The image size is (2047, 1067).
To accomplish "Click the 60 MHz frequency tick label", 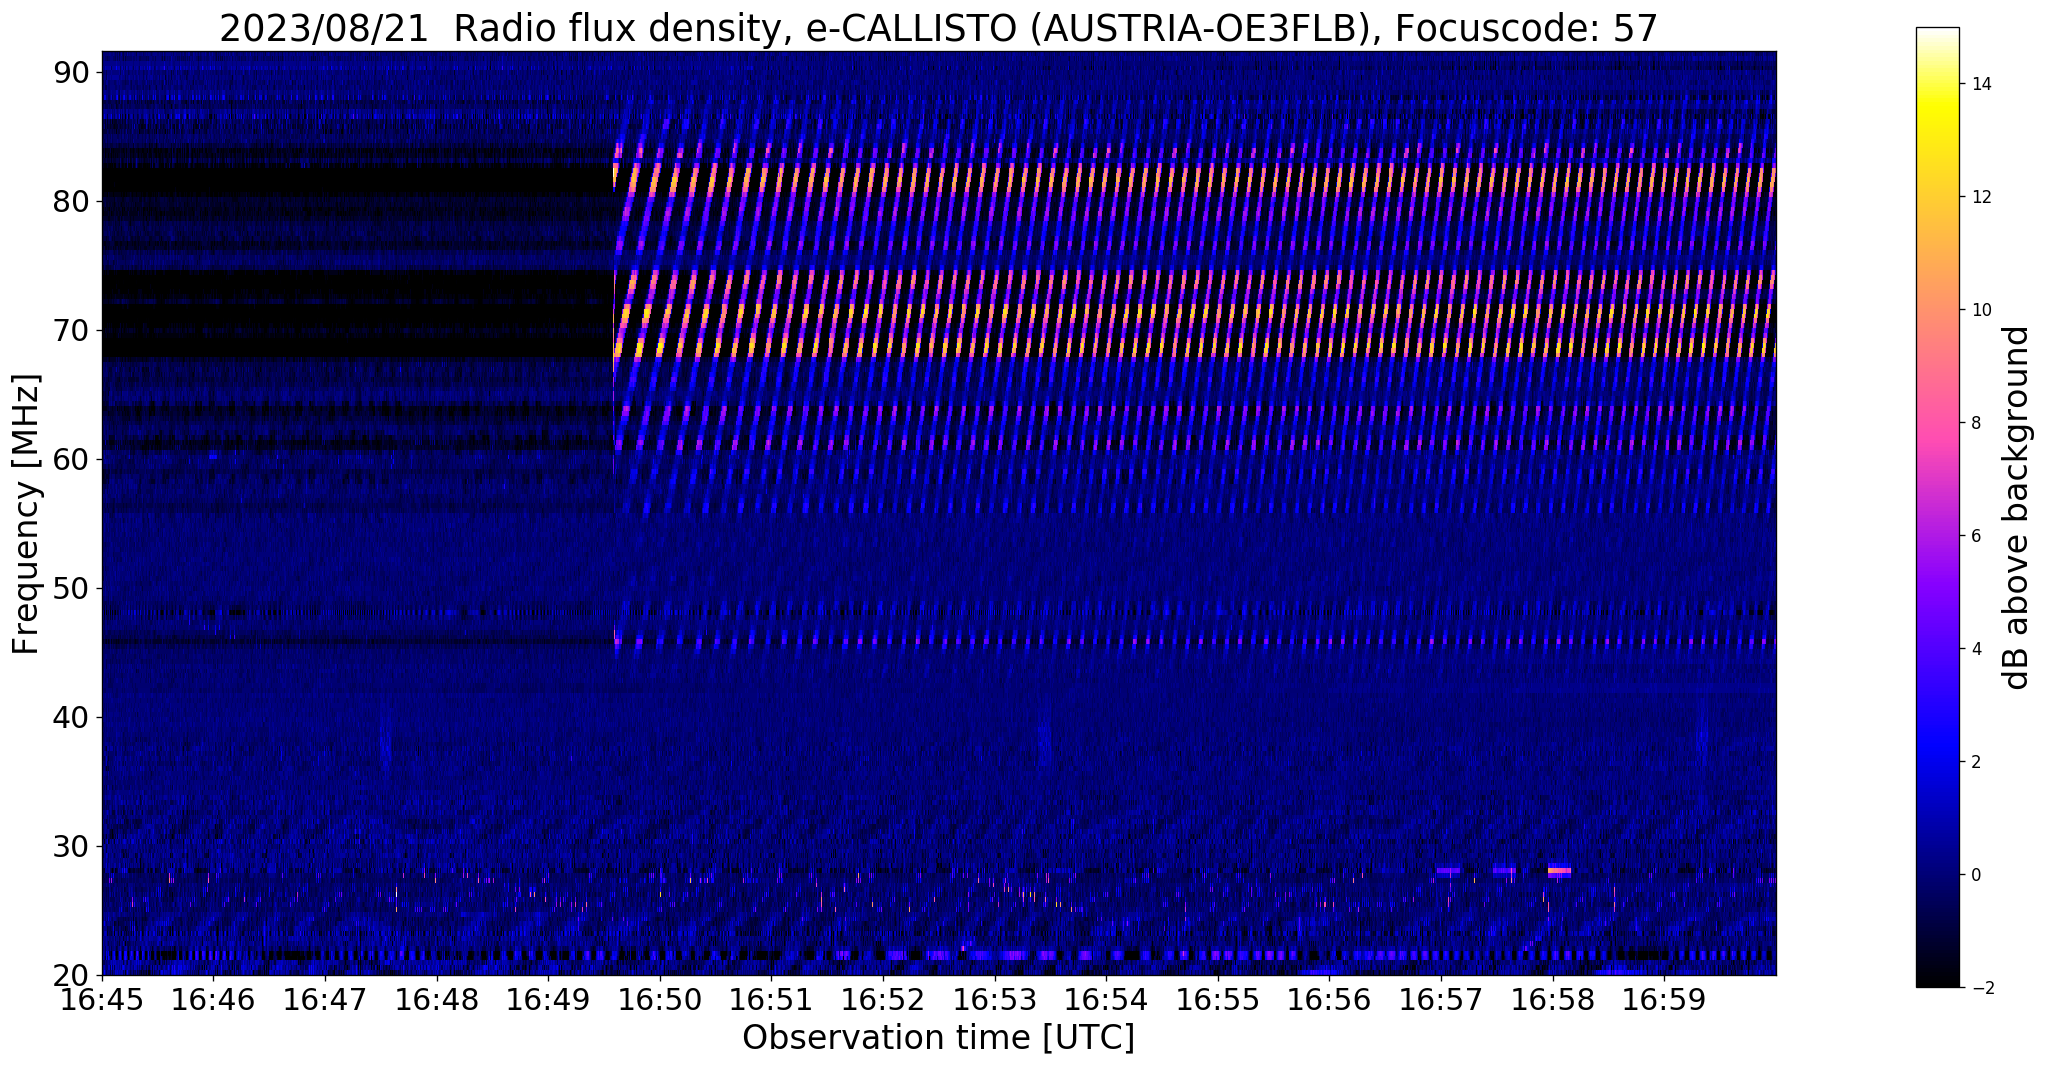I will tap(72, 459).
